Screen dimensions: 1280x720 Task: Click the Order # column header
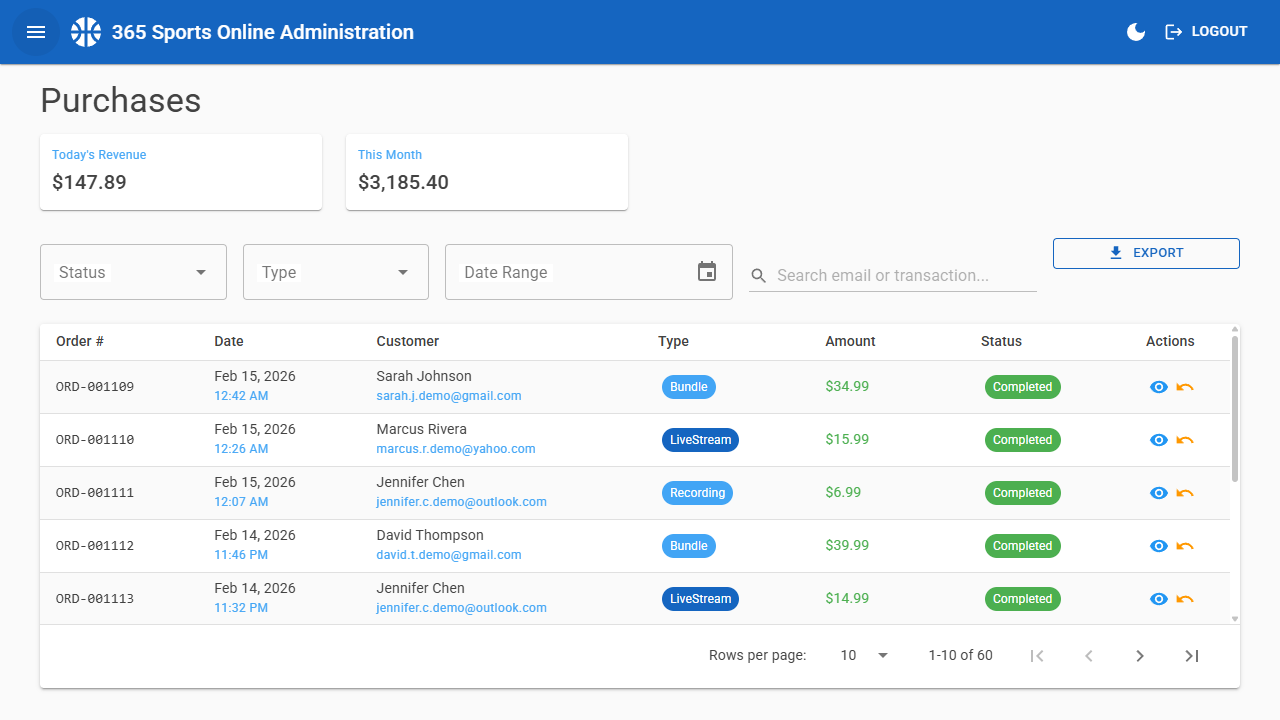pos(80,341)
